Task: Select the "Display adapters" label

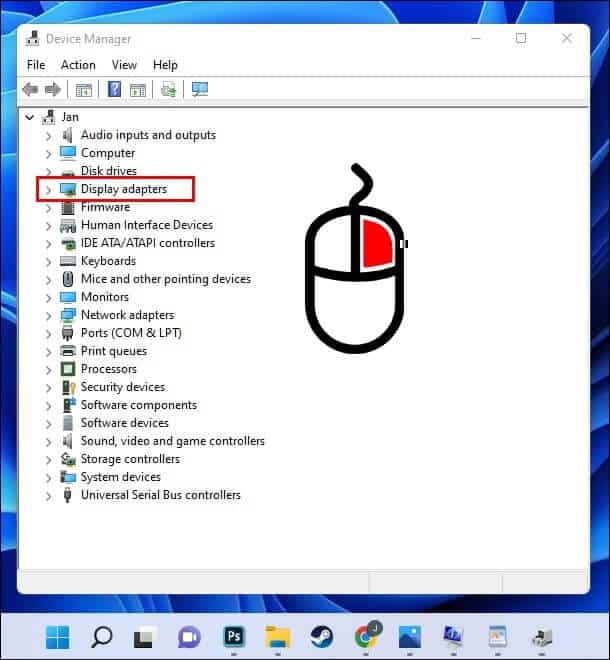Action: point(124,189)
